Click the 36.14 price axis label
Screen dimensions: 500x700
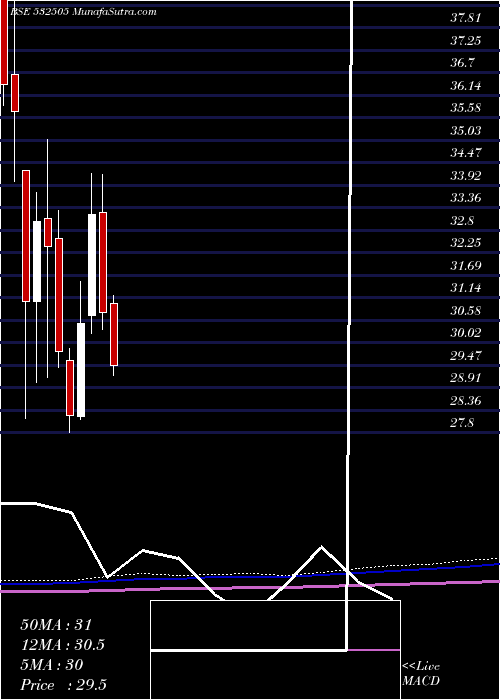pos(466,86)
